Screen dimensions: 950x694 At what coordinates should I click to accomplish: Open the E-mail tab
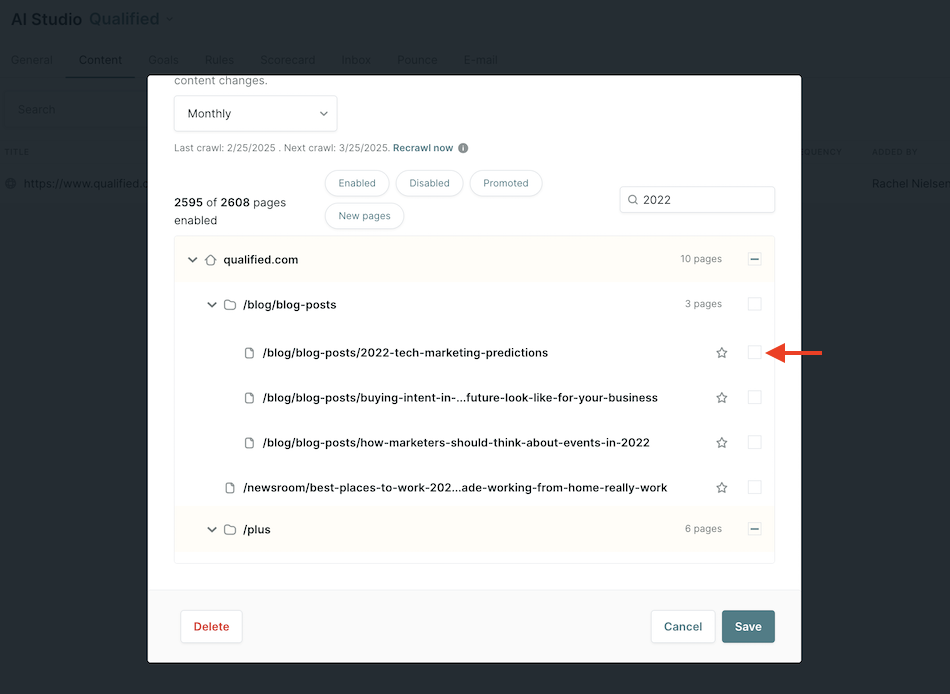(480, 60)
